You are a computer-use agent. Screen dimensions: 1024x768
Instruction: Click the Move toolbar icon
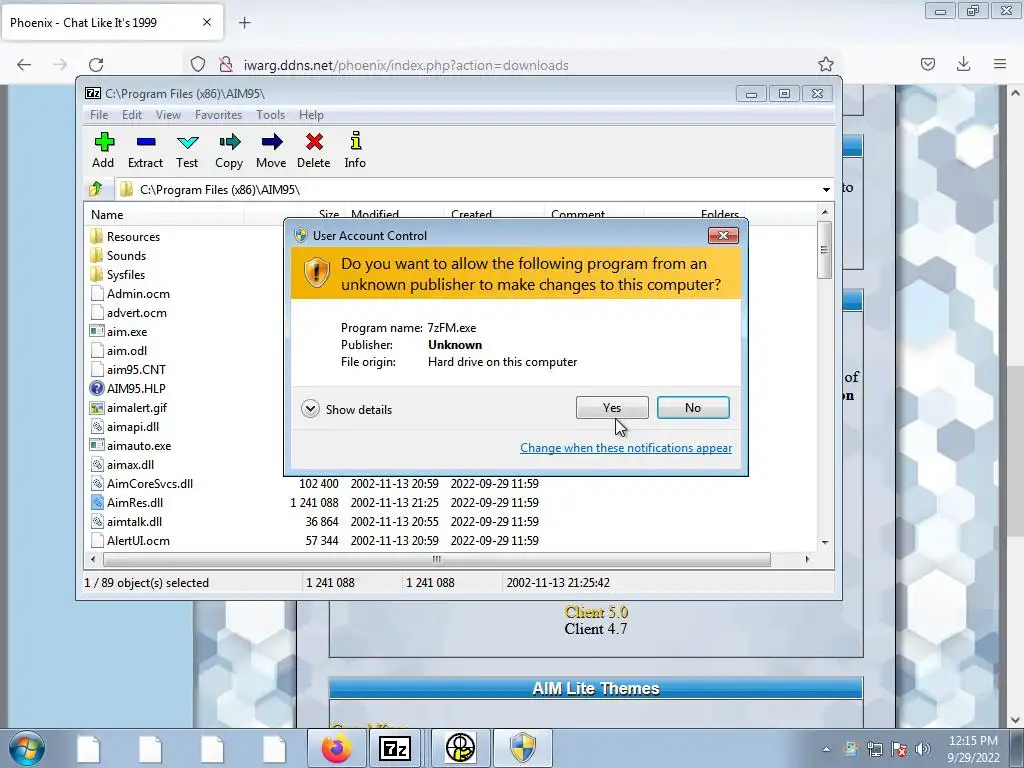[x=271, y=150]
